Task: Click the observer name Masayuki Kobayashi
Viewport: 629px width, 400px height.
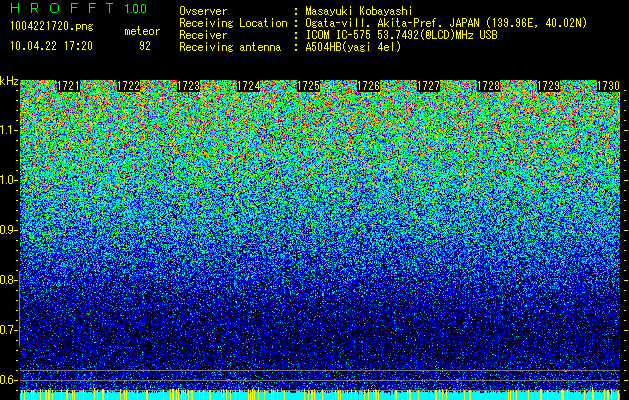Action: click(359, 11)
